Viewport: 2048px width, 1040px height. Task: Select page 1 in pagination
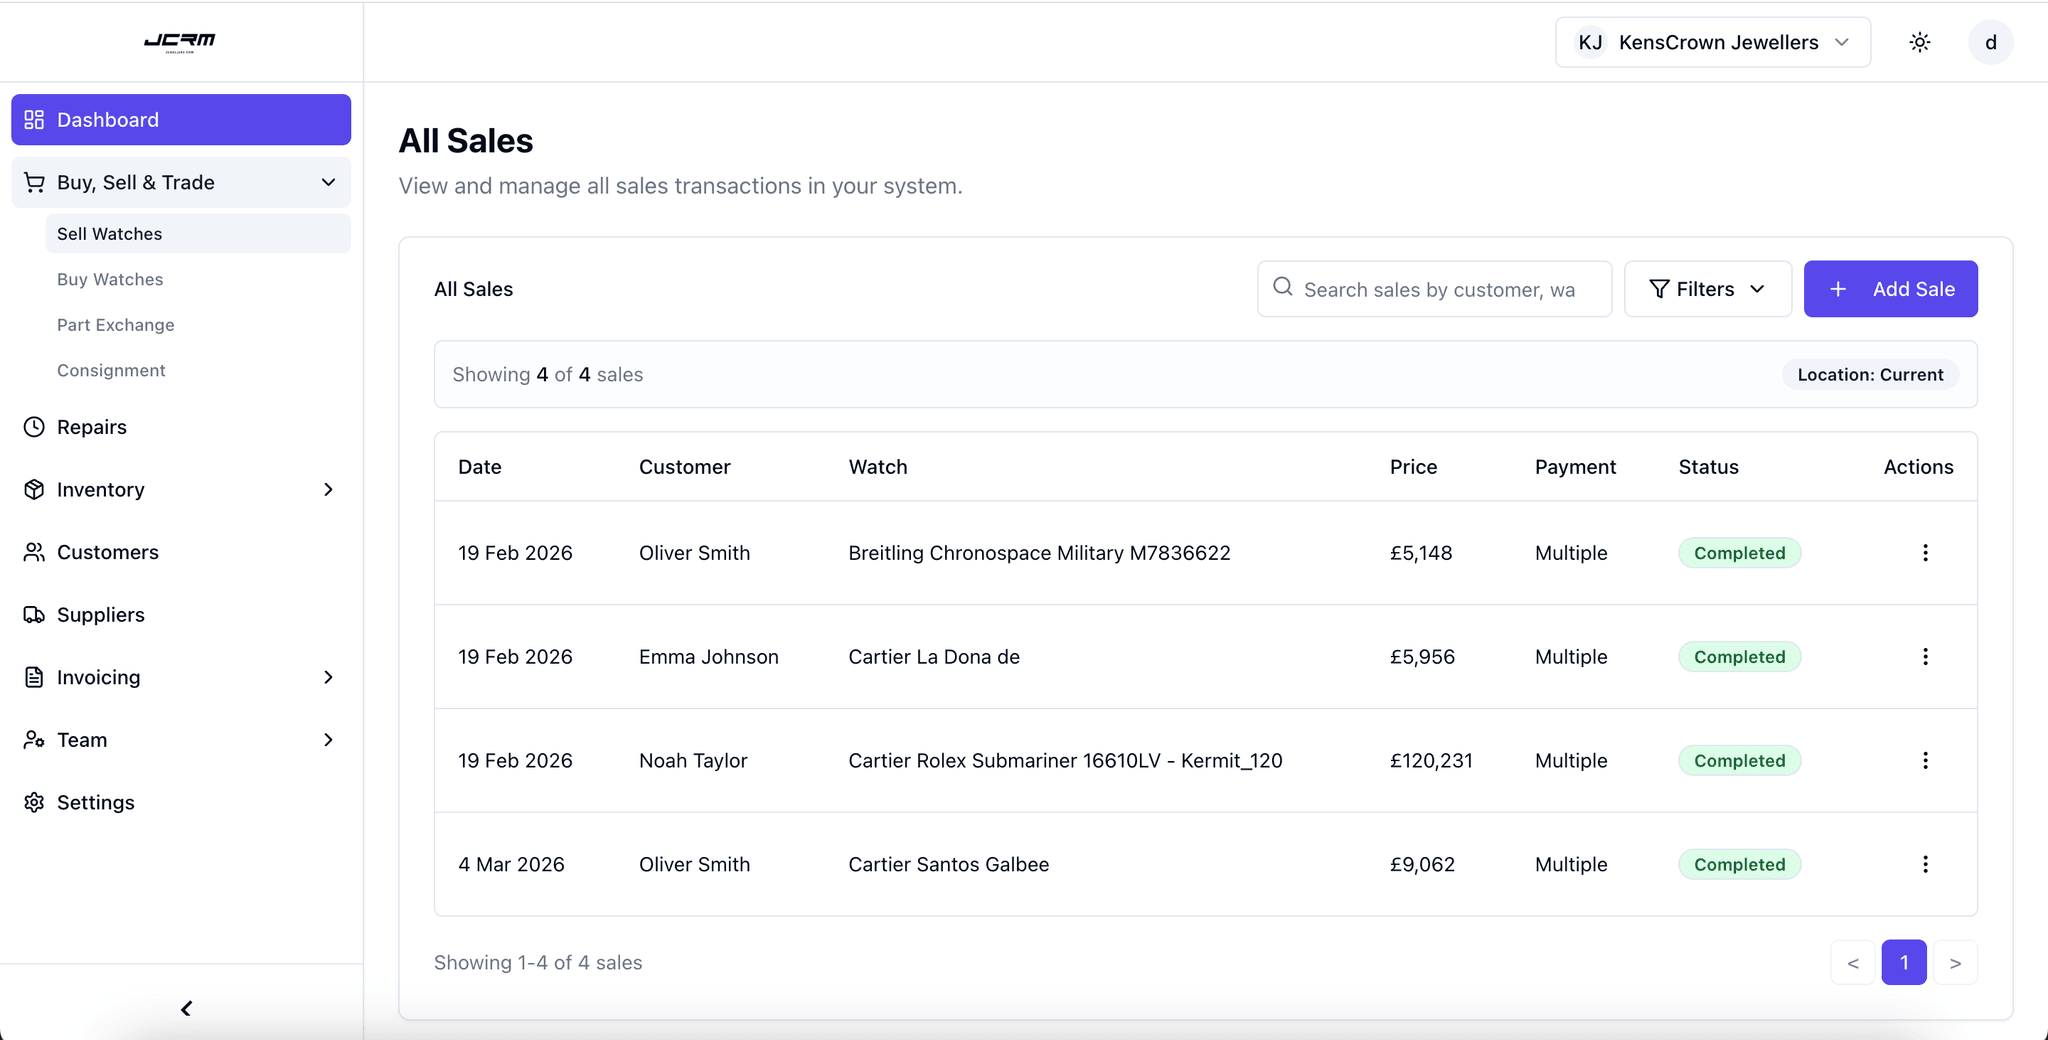[1904, 961]
